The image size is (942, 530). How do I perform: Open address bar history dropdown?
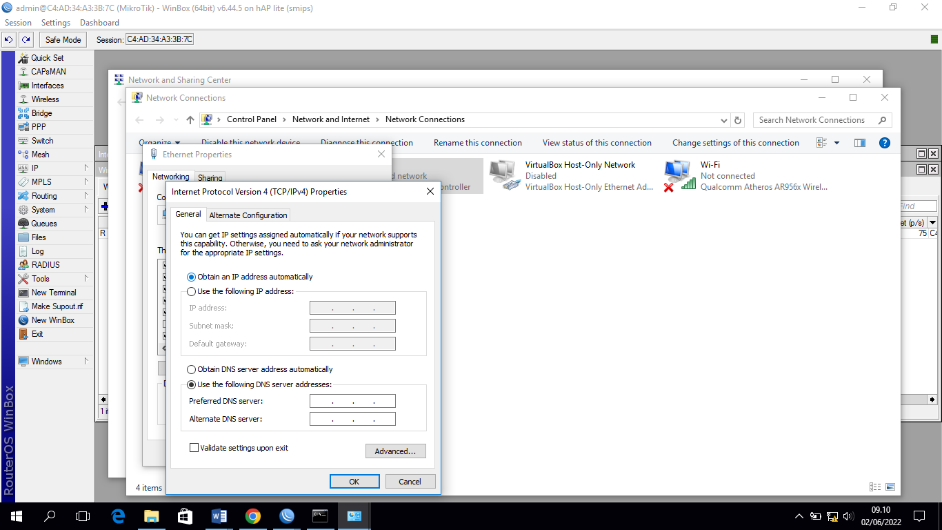pyautogui.click(x=723, y=120)
